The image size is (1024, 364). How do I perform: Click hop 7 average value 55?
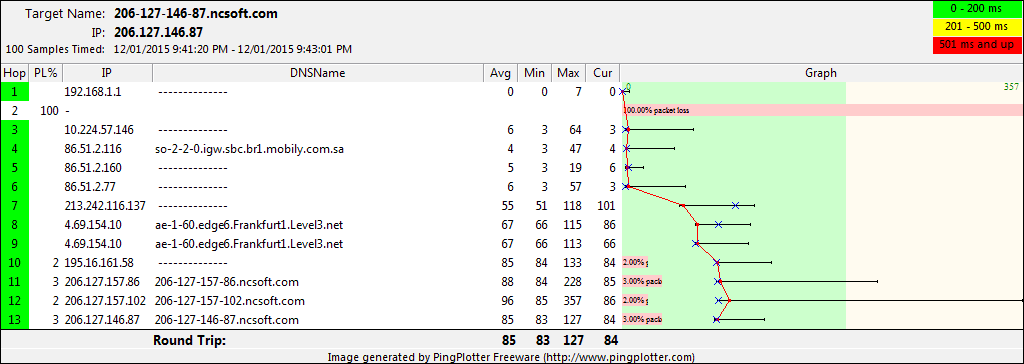click(x=508, y=206)
